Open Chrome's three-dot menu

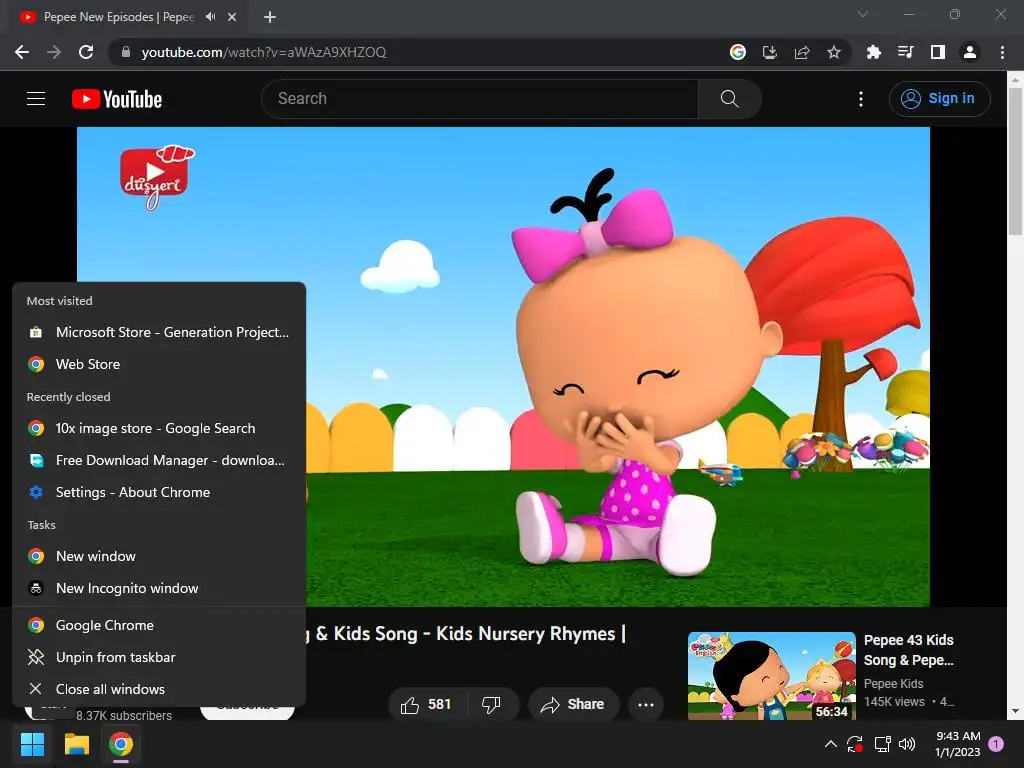coord(1002,52)
